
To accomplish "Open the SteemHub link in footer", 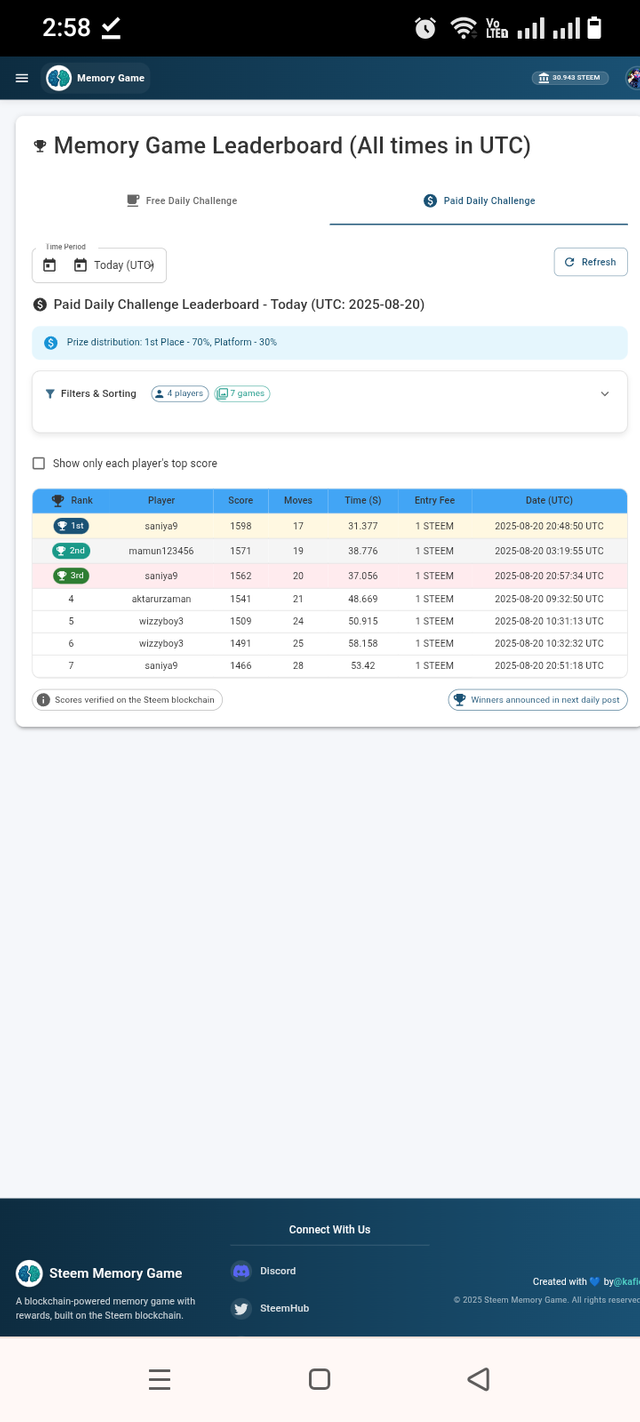I will tap(284, 1308).
